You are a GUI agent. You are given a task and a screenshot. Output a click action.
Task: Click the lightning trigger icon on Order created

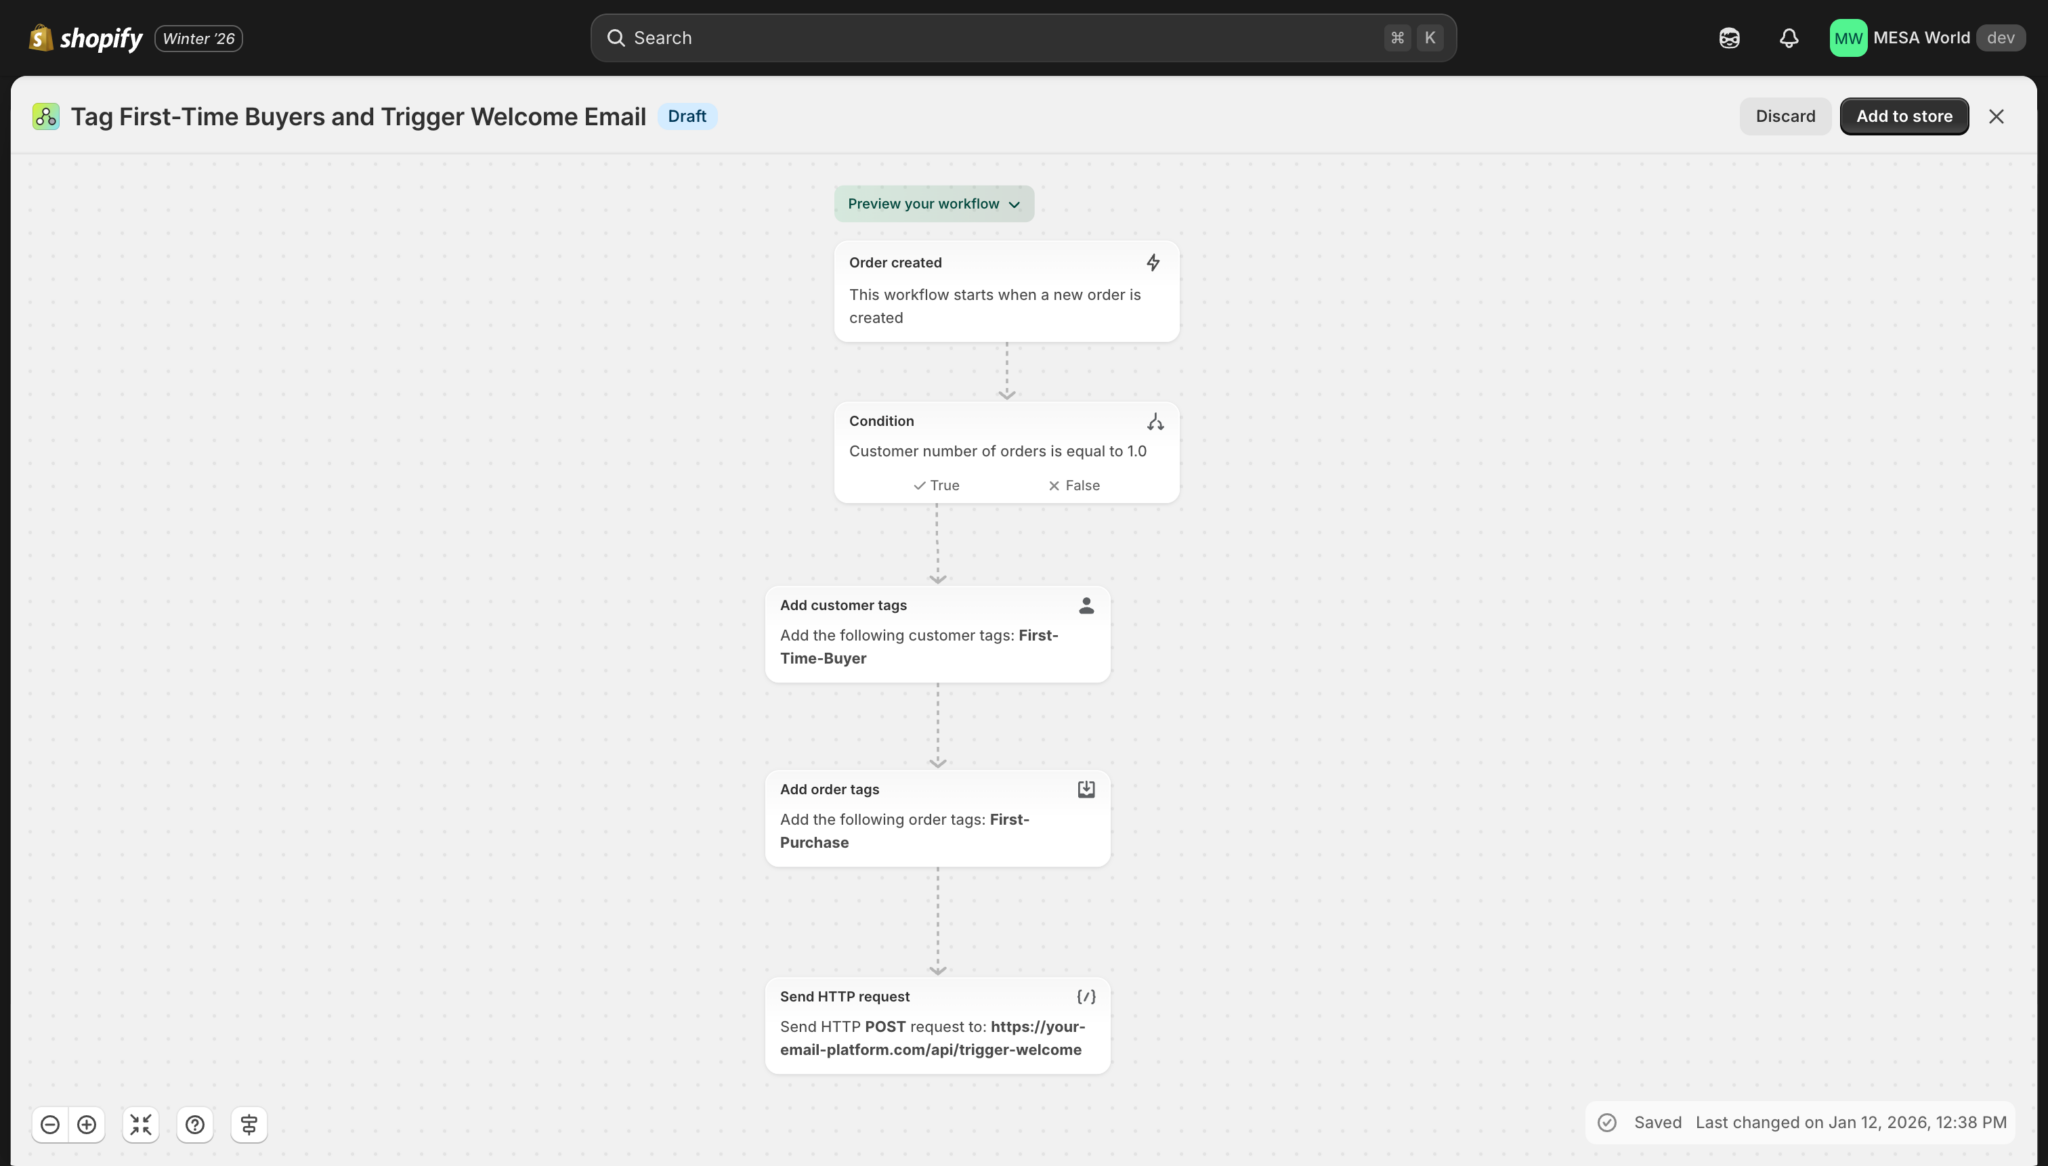pyautogui.click(x=1153, y=262)
